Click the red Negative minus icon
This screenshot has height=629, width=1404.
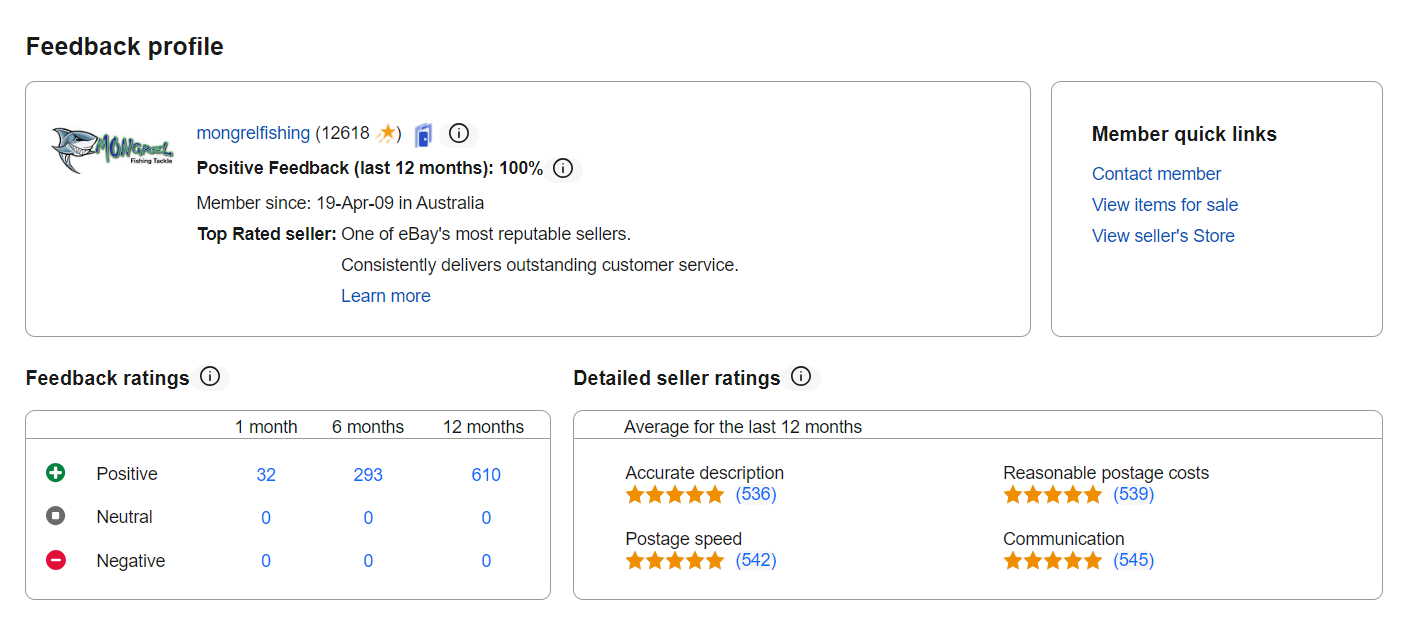[56, 560]
